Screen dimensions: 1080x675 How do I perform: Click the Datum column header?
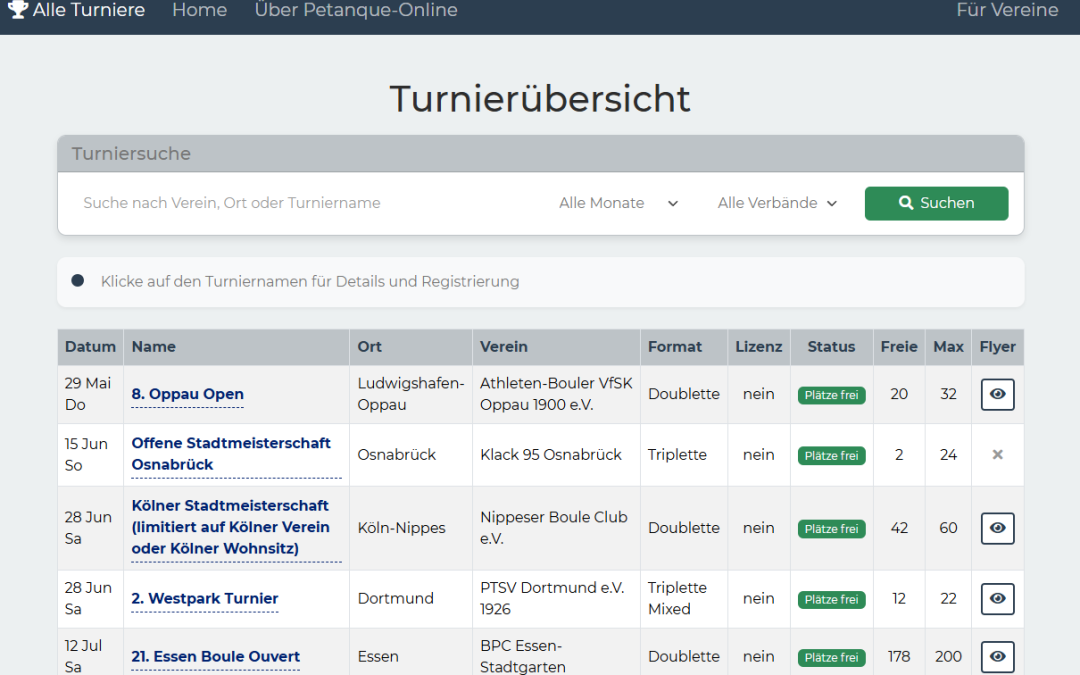[x=90, y=347]
